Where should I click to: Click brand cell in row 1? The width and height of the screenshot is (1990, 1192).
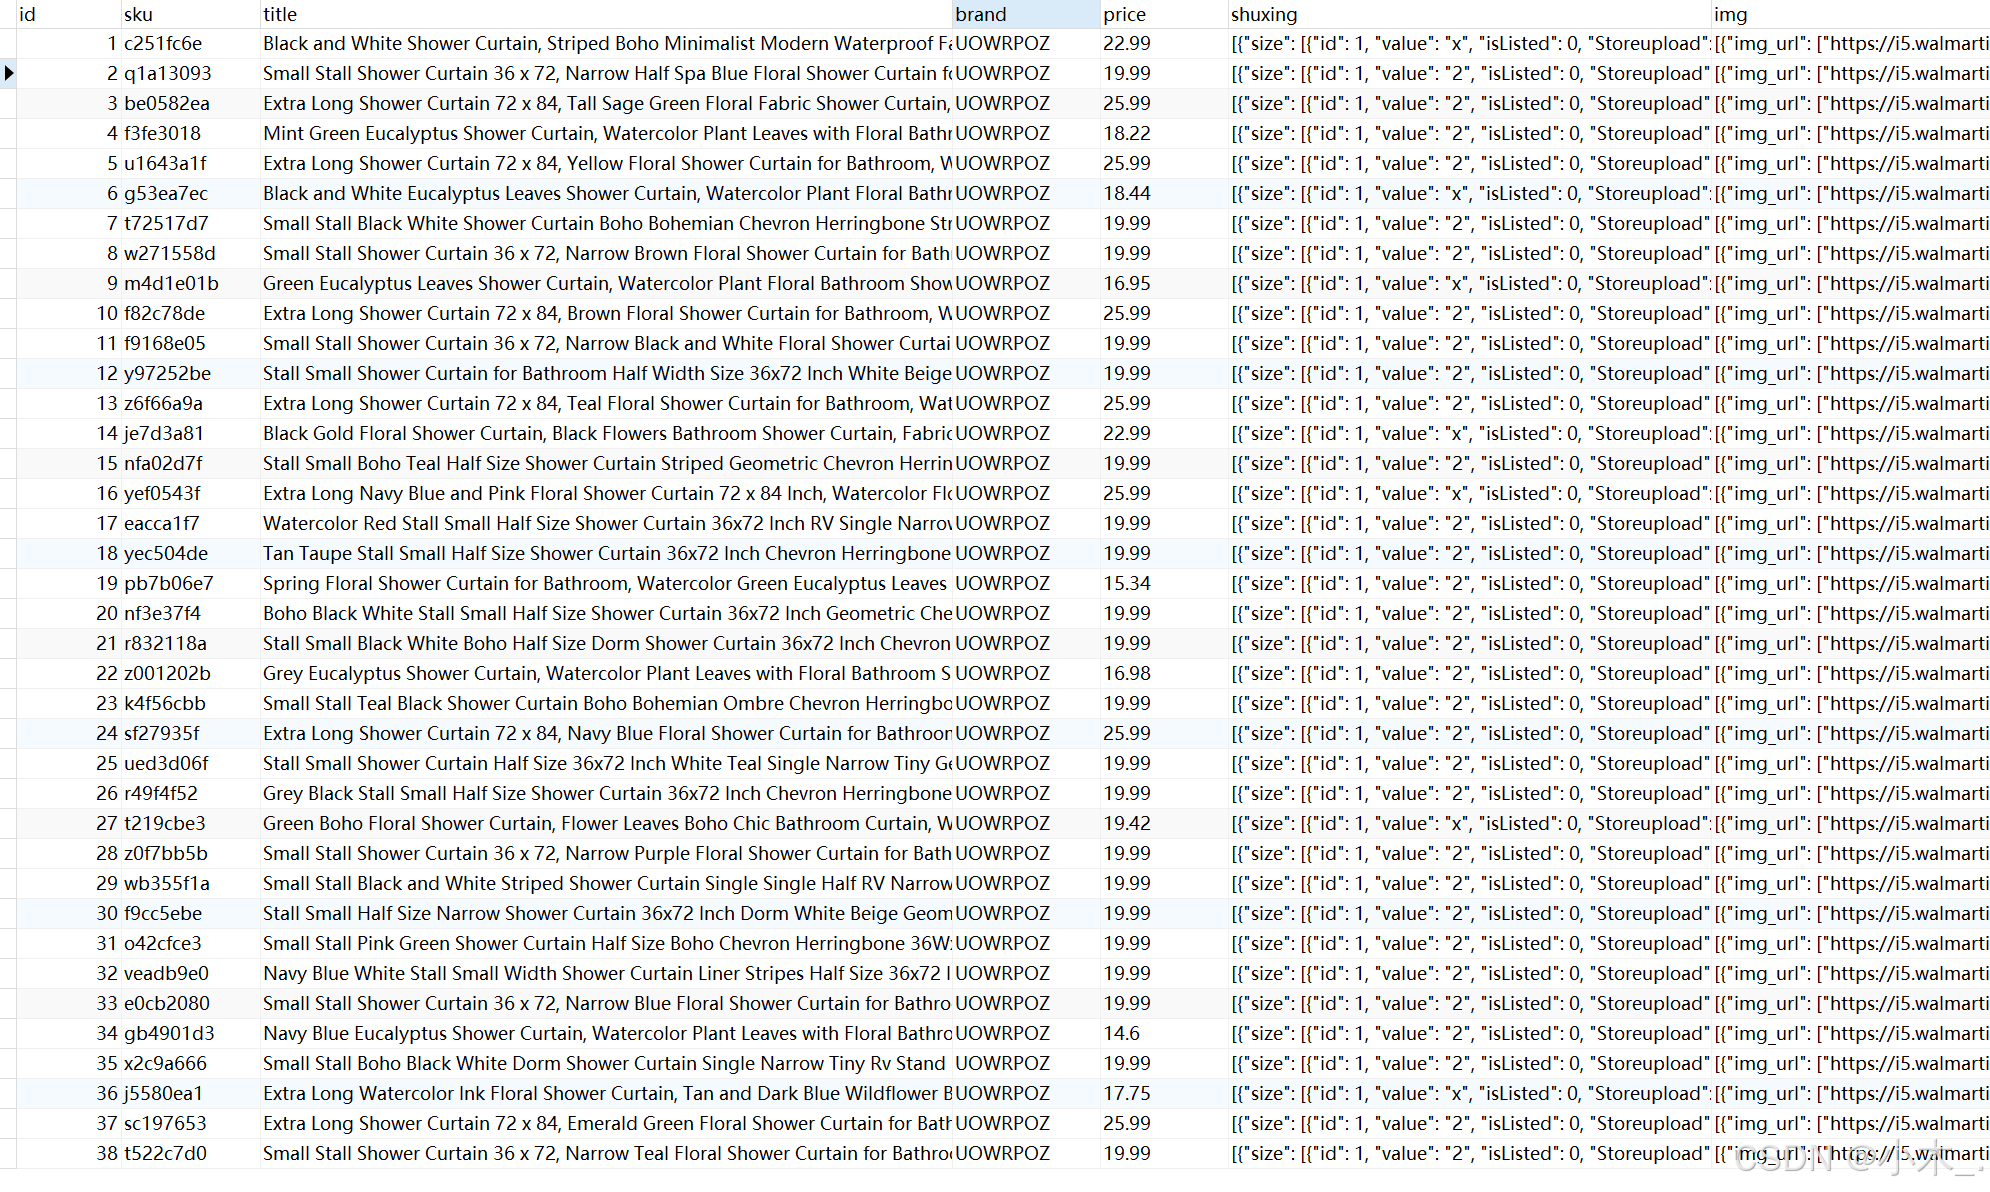(1002, 44)
